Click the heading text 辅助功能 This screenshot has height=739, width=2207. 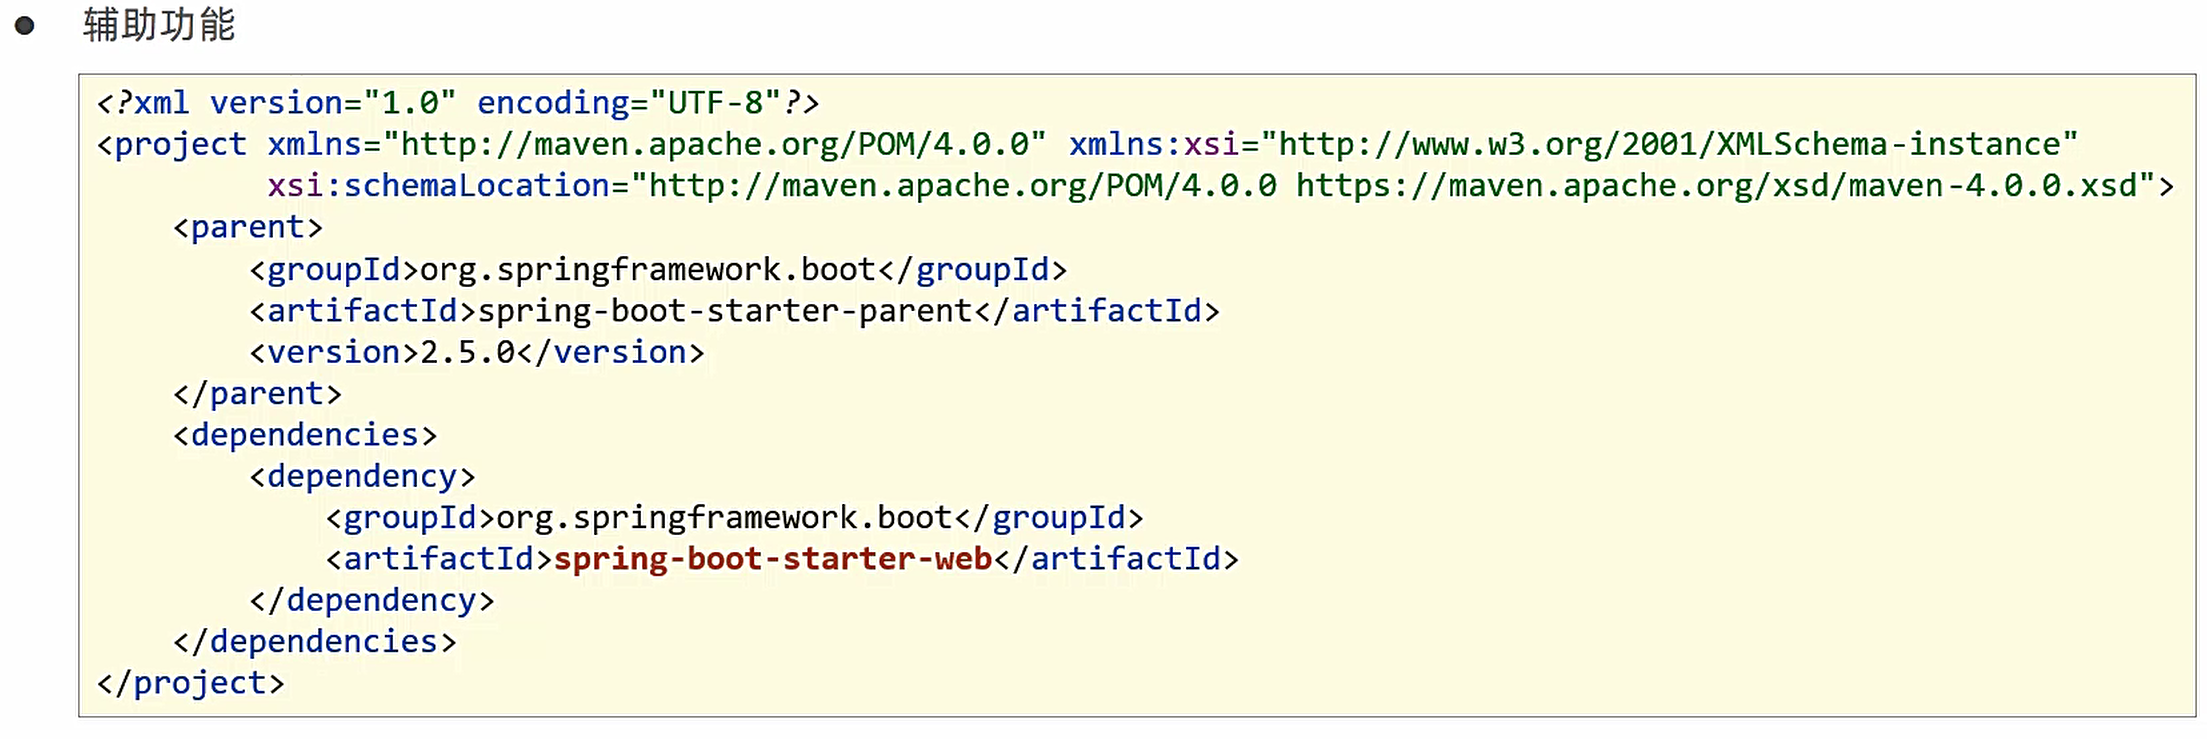coord(159,24)
